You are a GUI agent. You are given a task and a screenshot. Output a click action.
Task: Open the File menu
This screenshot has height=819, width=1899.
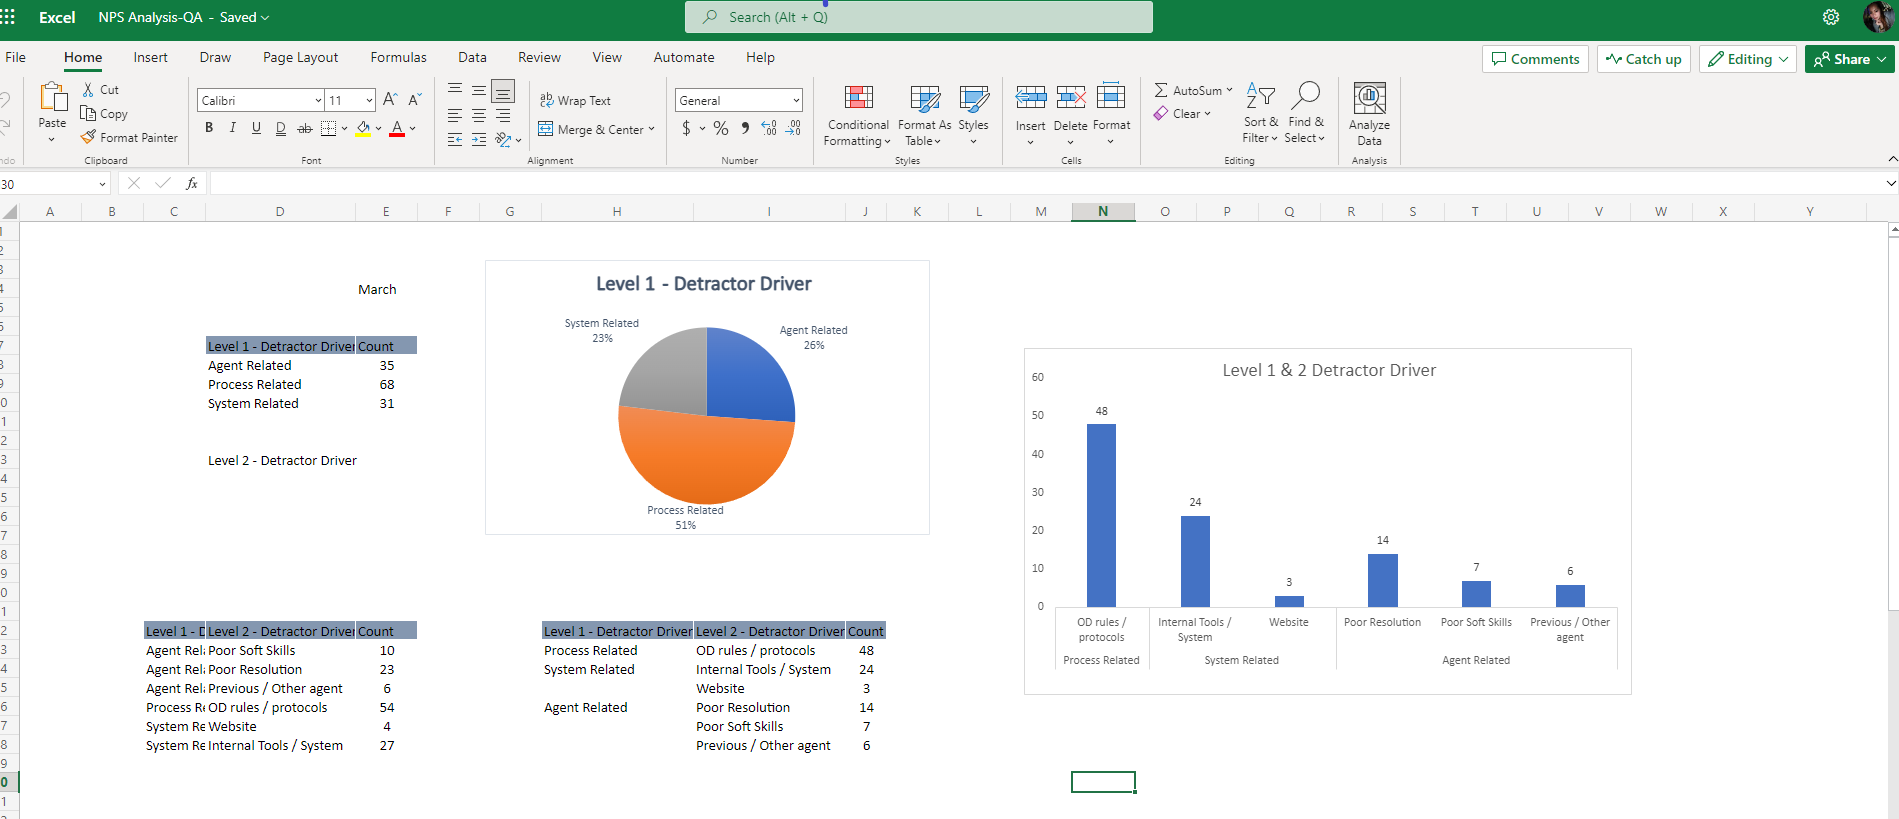coord(15,57)
